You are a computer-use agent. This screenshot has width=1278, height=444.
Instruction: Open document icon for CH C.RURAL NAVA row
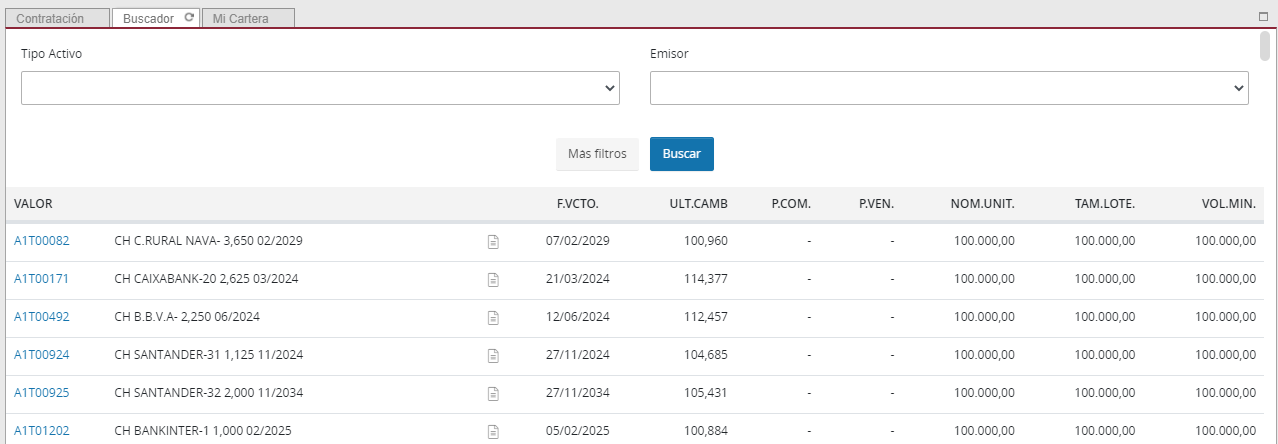pos(492,241)
